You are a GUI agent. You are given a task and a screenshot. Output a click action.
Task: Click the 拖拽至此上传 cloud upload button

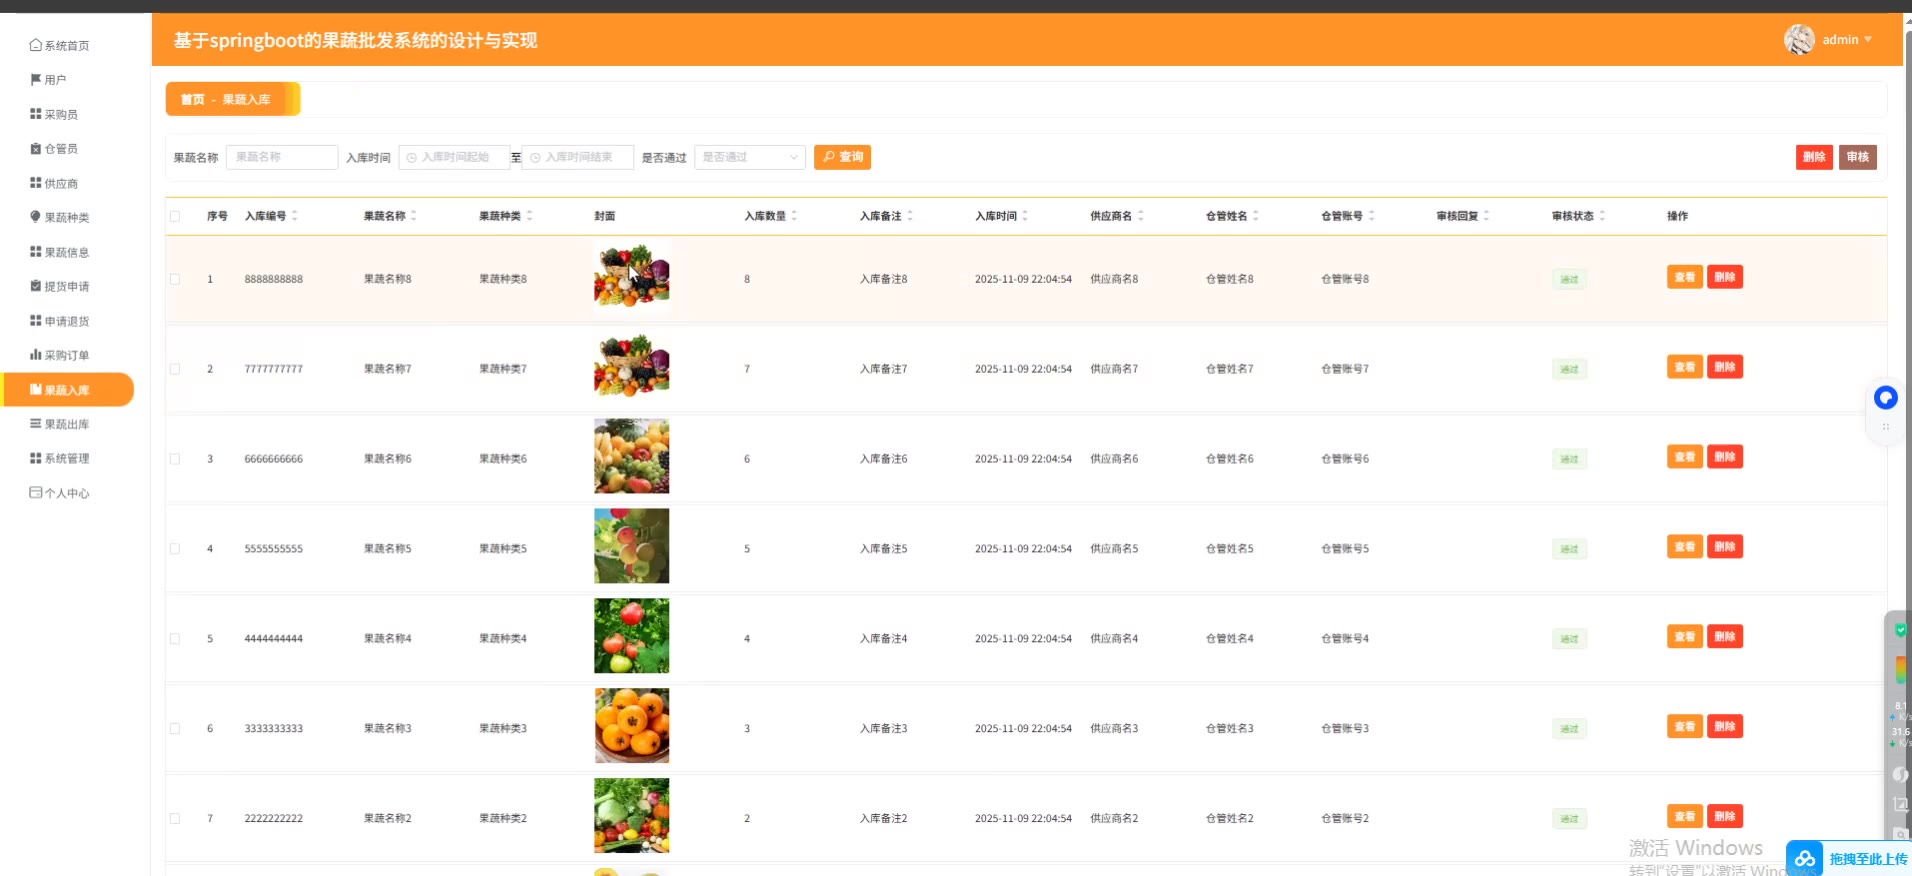(x=1849, y=859)
